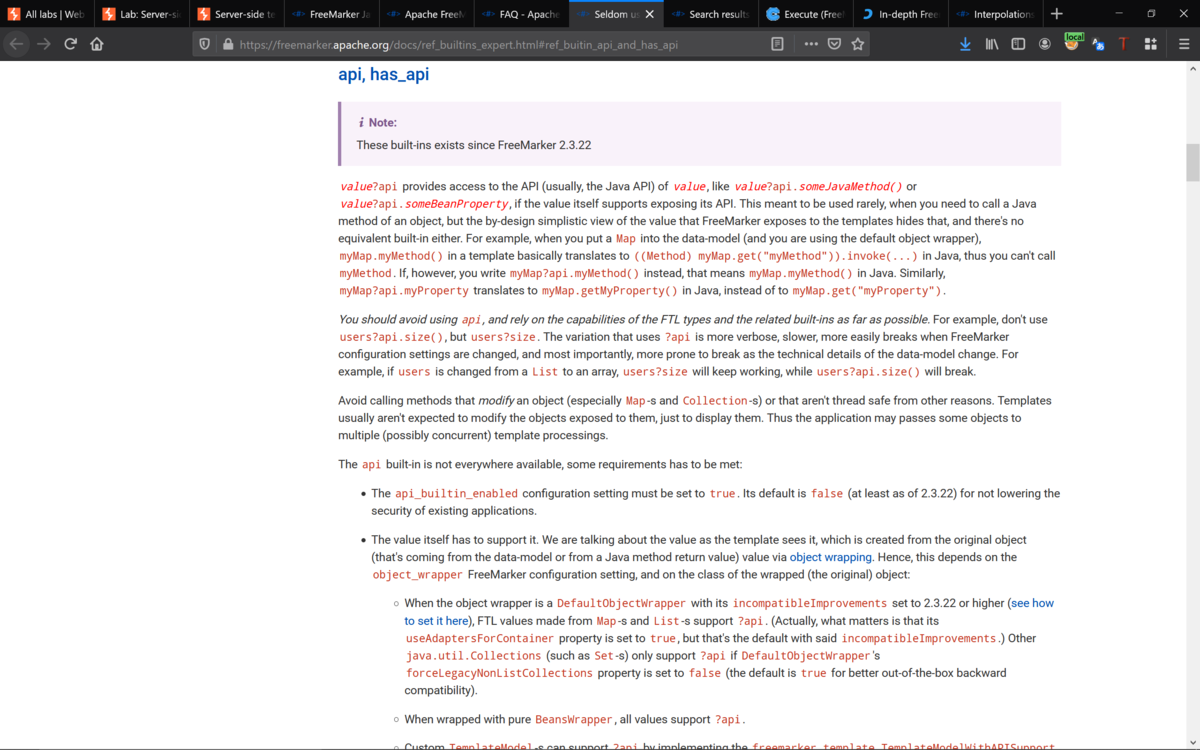The height and width of the screenshot is (750, 1200).
Task: Open tracking protection shield icon
Action: (x=205, y=44)
